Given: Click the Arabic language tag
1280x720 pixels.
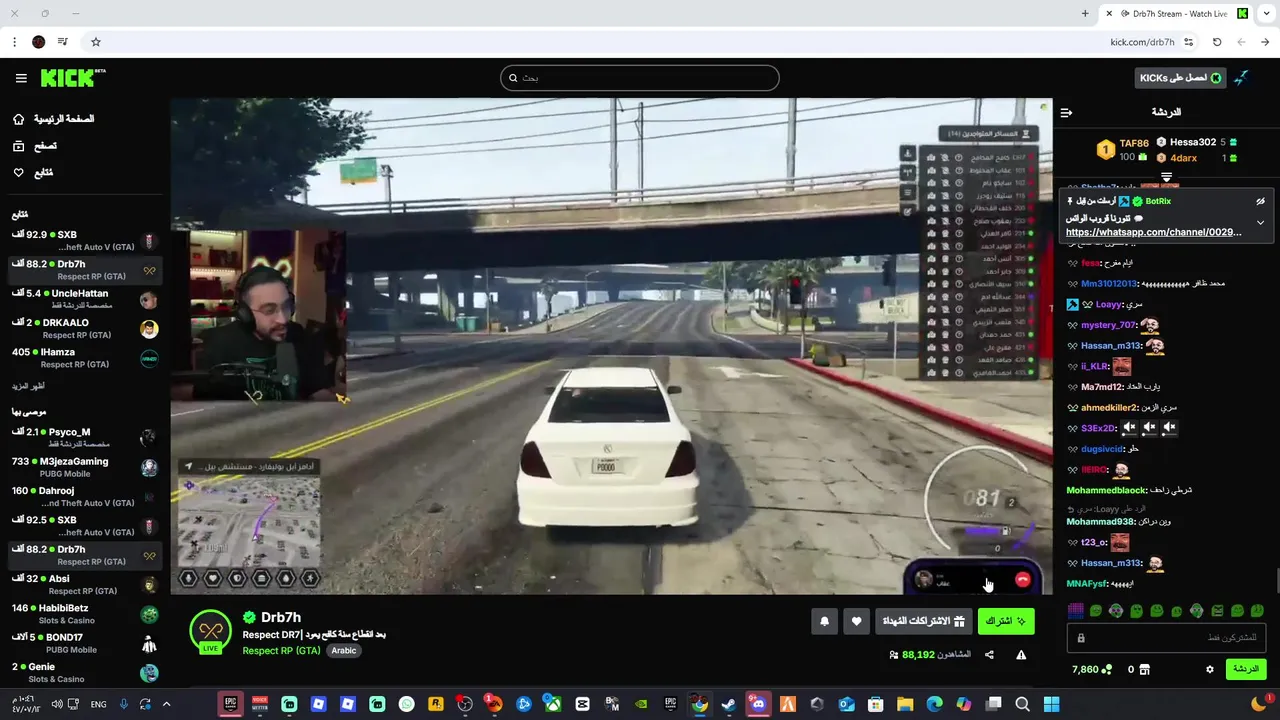Looking at the screenshot, I should (x=344, y=651).
